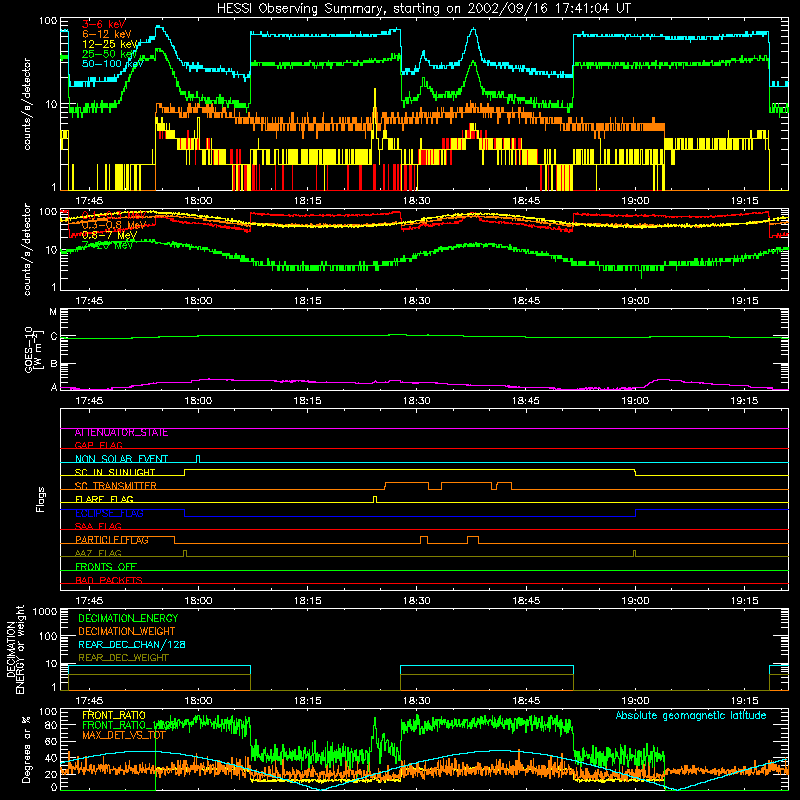Screen dimensions: 800x800
Task: Click the DECIMATION_ENERGY legend label
Action: pyautogui.click(x=128, y=618)
